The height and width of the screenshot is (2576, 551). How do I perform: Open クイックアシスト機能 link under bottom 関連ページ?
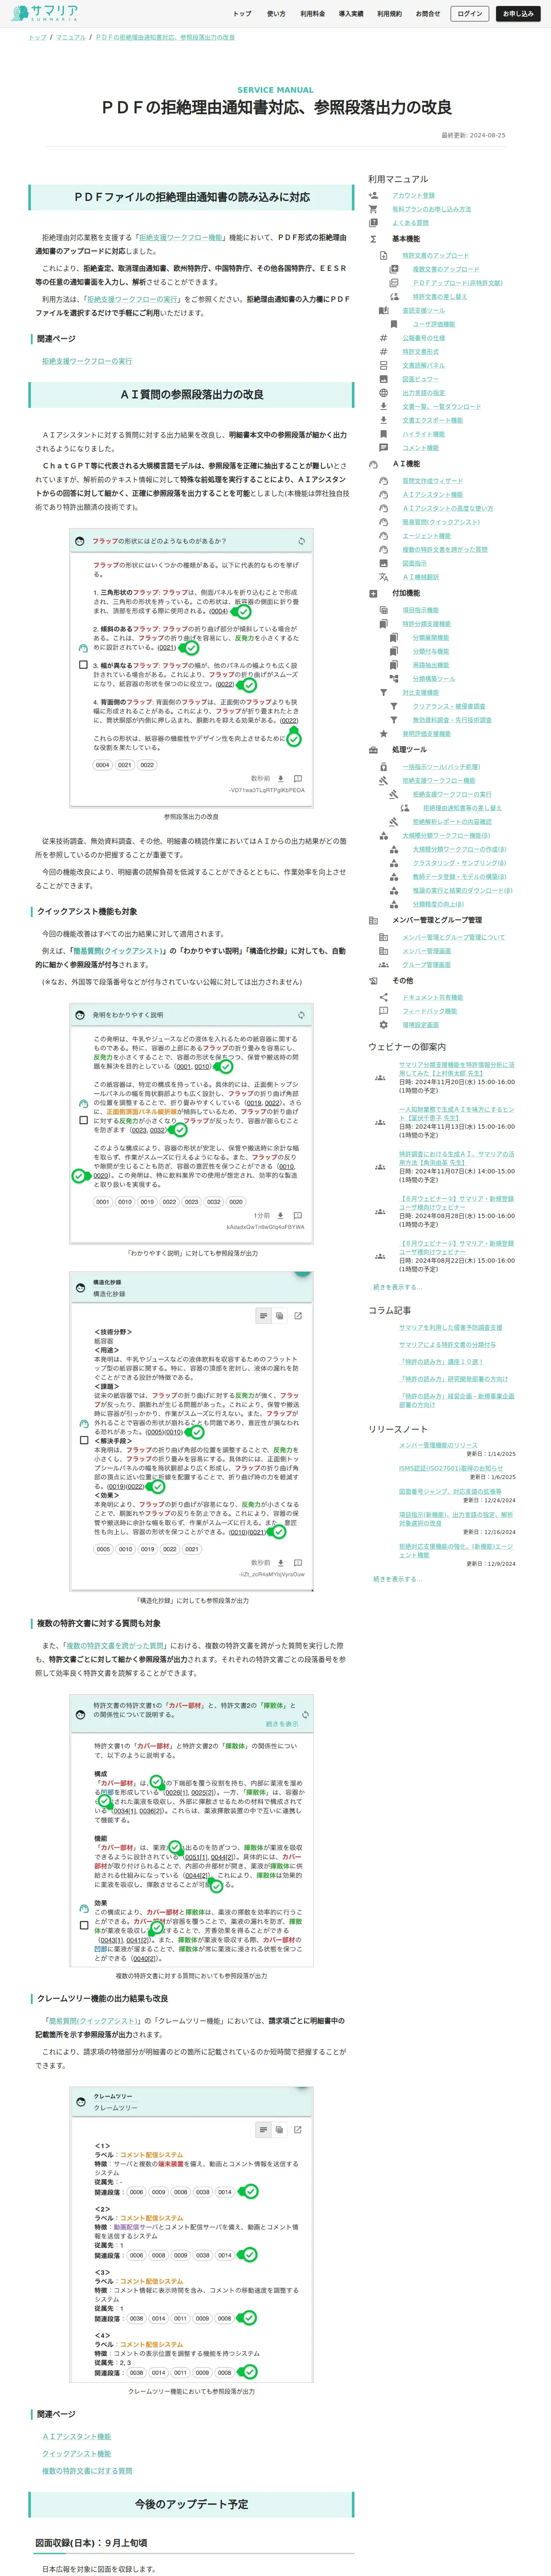77,2453
